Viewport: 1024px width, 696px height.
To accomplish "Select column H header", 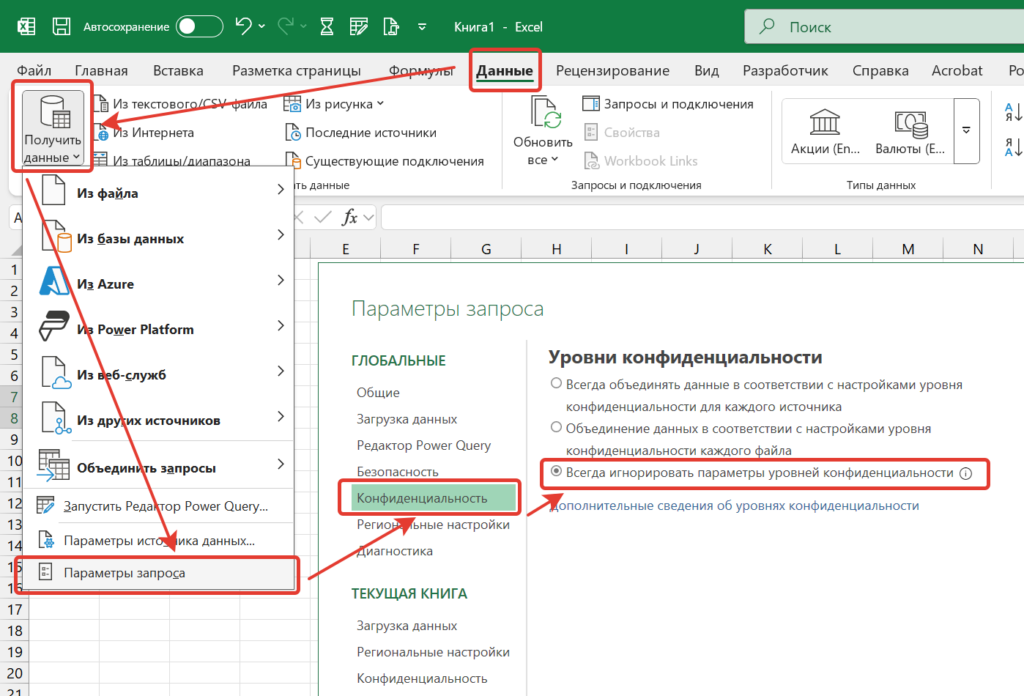I will tap(556, 249).
